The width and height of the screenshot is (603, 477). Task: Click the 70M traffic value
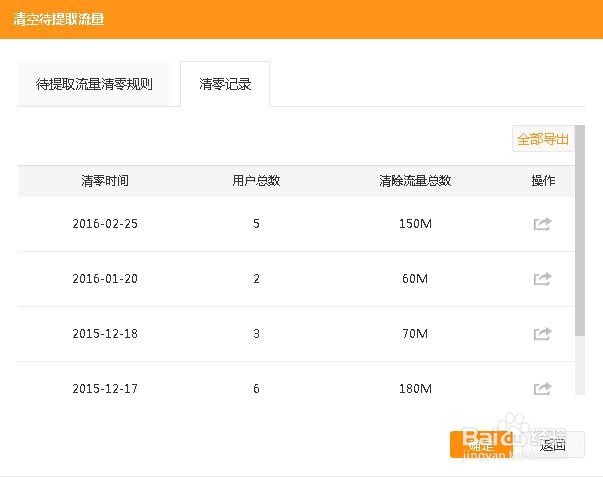[x=415, y=334]
